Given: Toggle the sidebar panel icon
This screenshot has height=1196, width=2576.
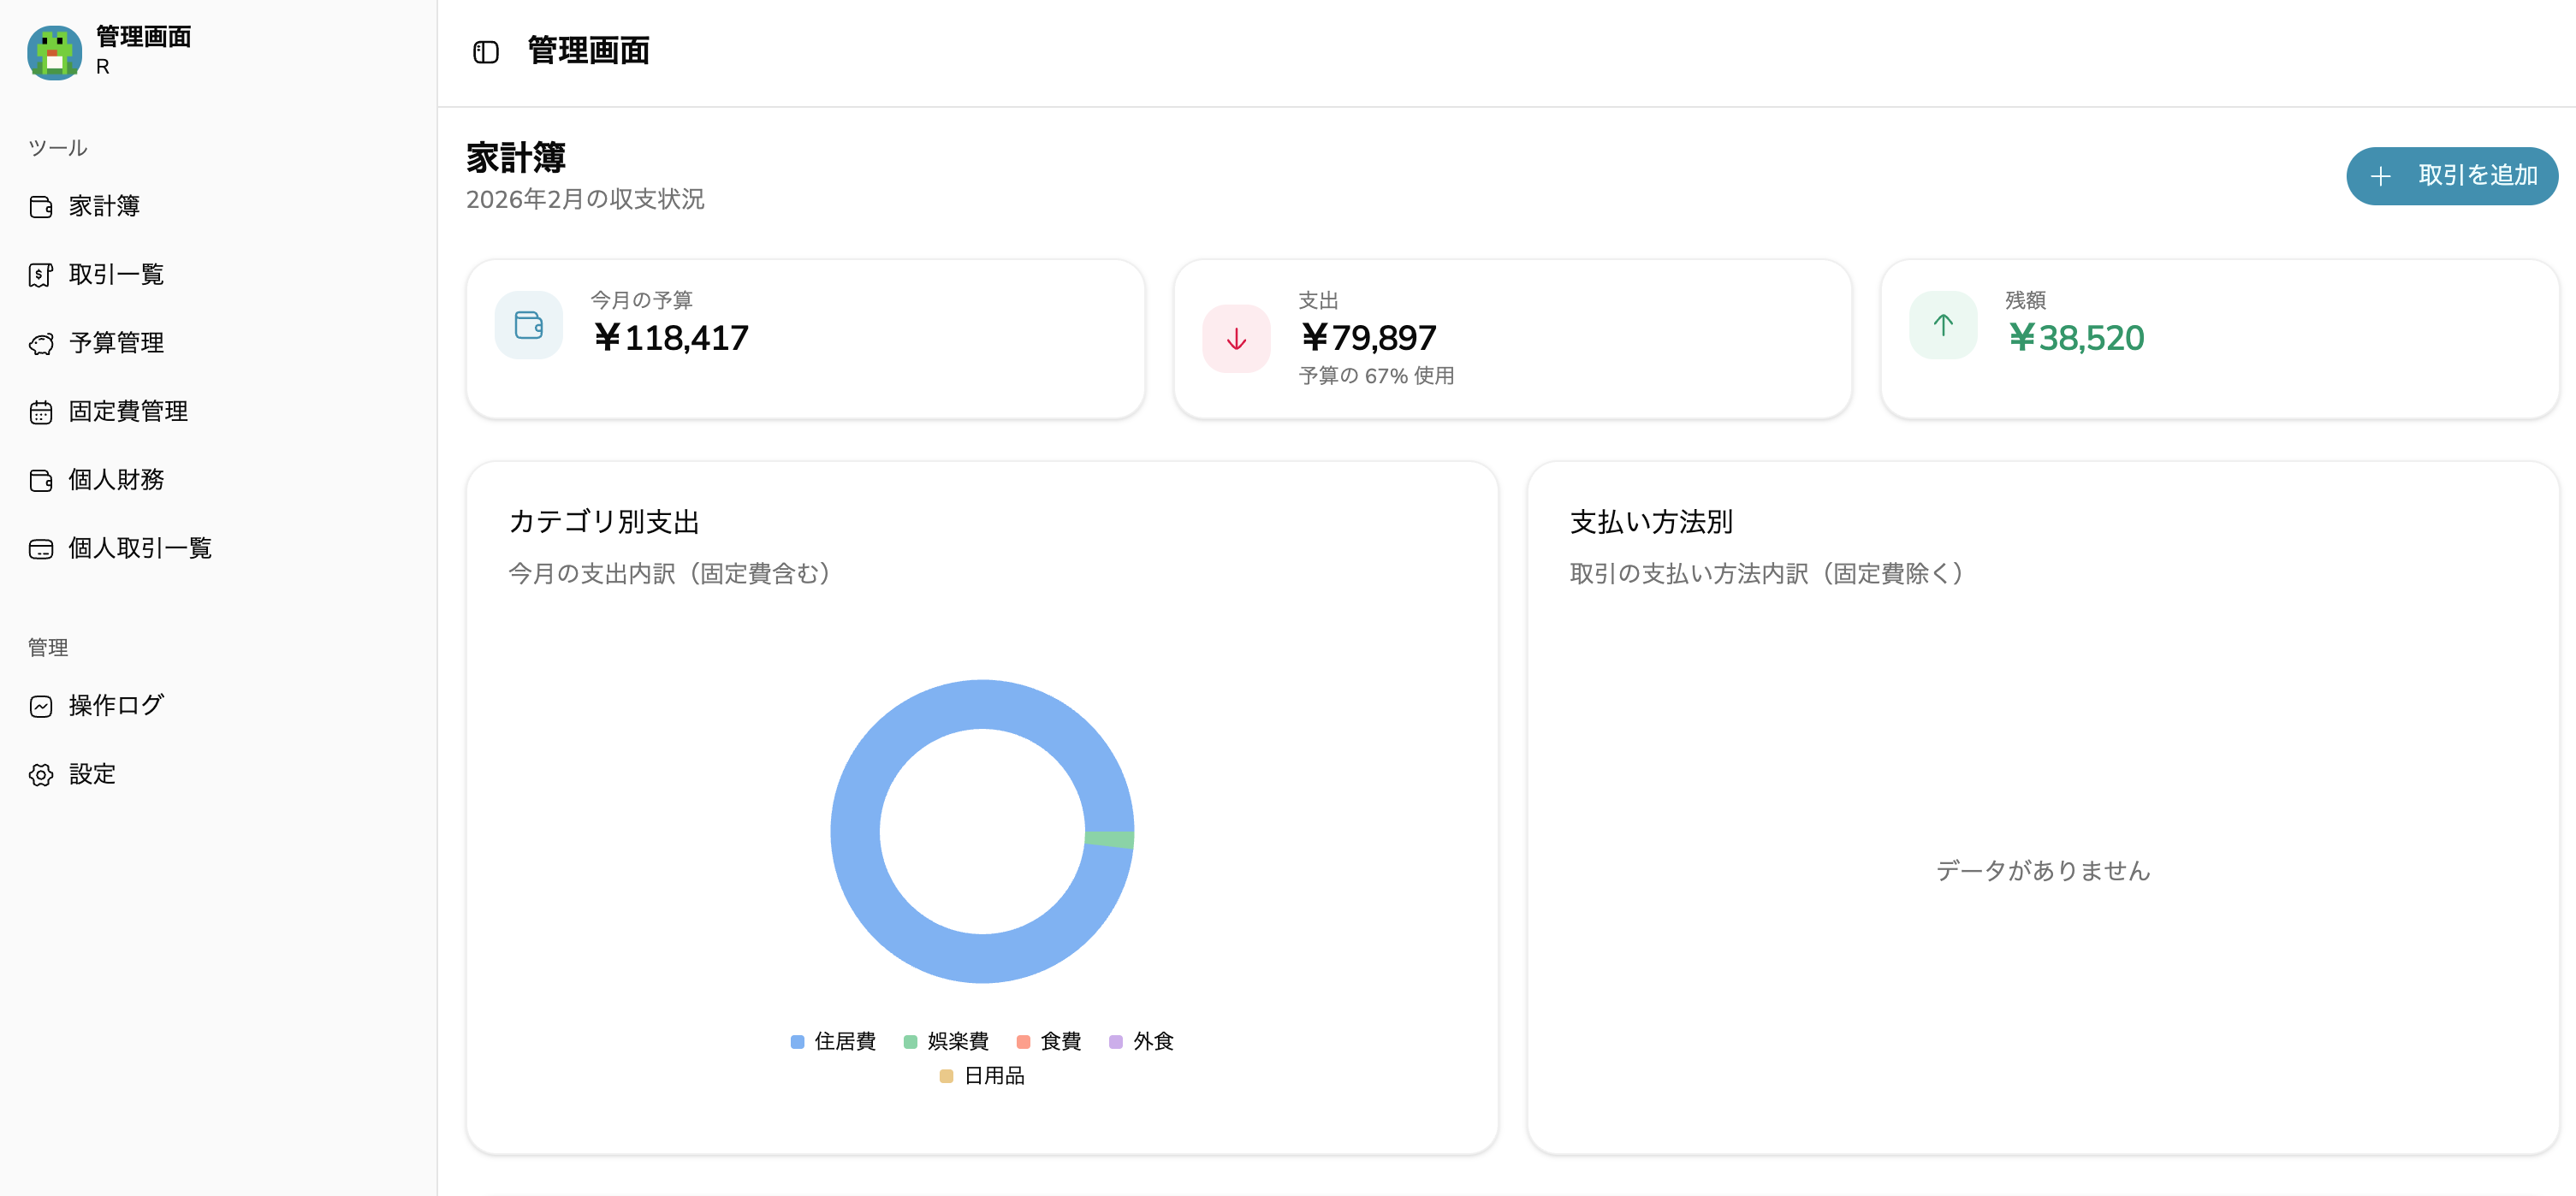Looking at the screenshot, I should (486, 52).
